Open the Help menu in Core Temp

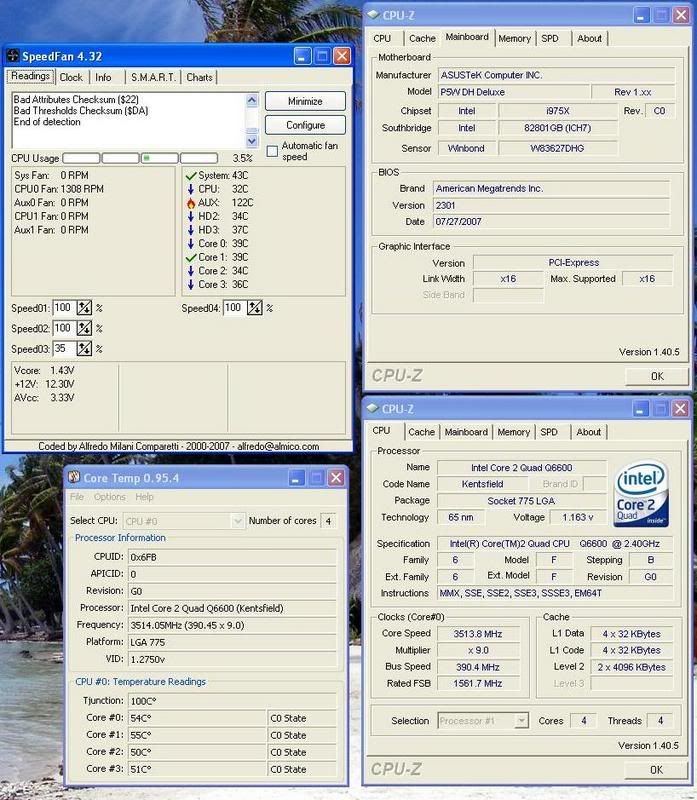point(144,497)
